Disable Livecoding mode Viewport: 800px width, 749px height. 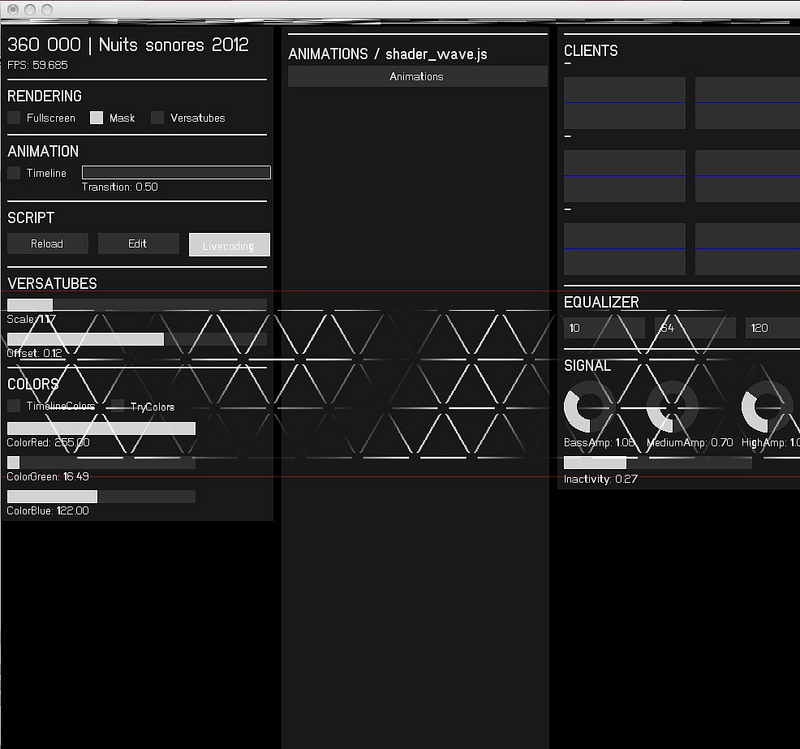229,243
